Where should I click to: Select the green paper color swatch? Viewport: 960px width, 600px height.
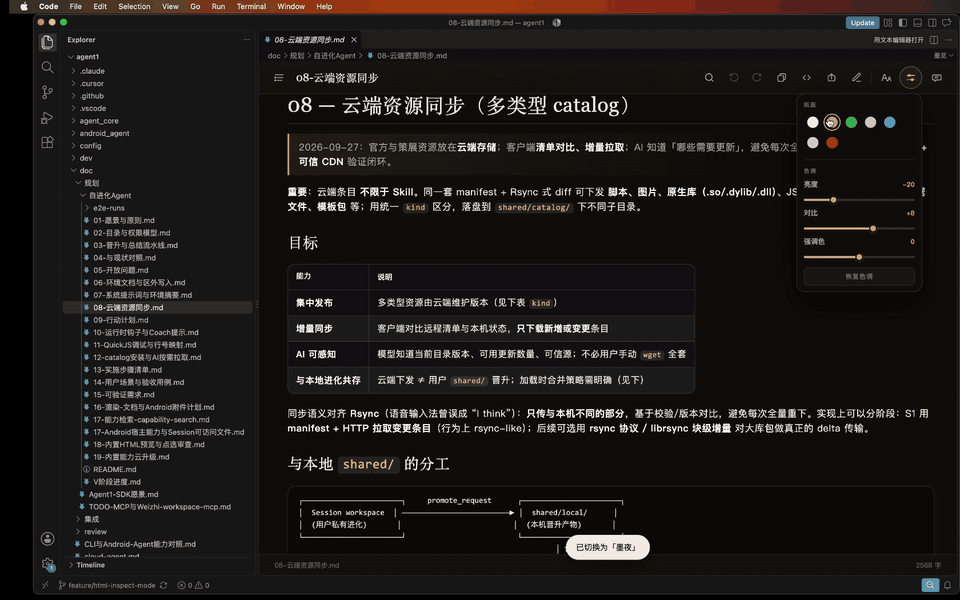(x=851, y=122)
